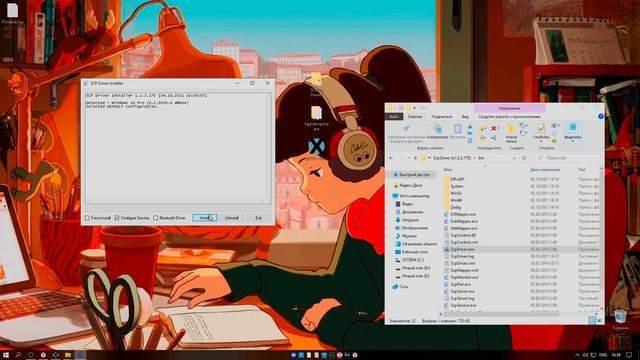Switch to the Главная ribbon tab
The width and height of the screenshot is (640, 360).
(x=415, y=117)
